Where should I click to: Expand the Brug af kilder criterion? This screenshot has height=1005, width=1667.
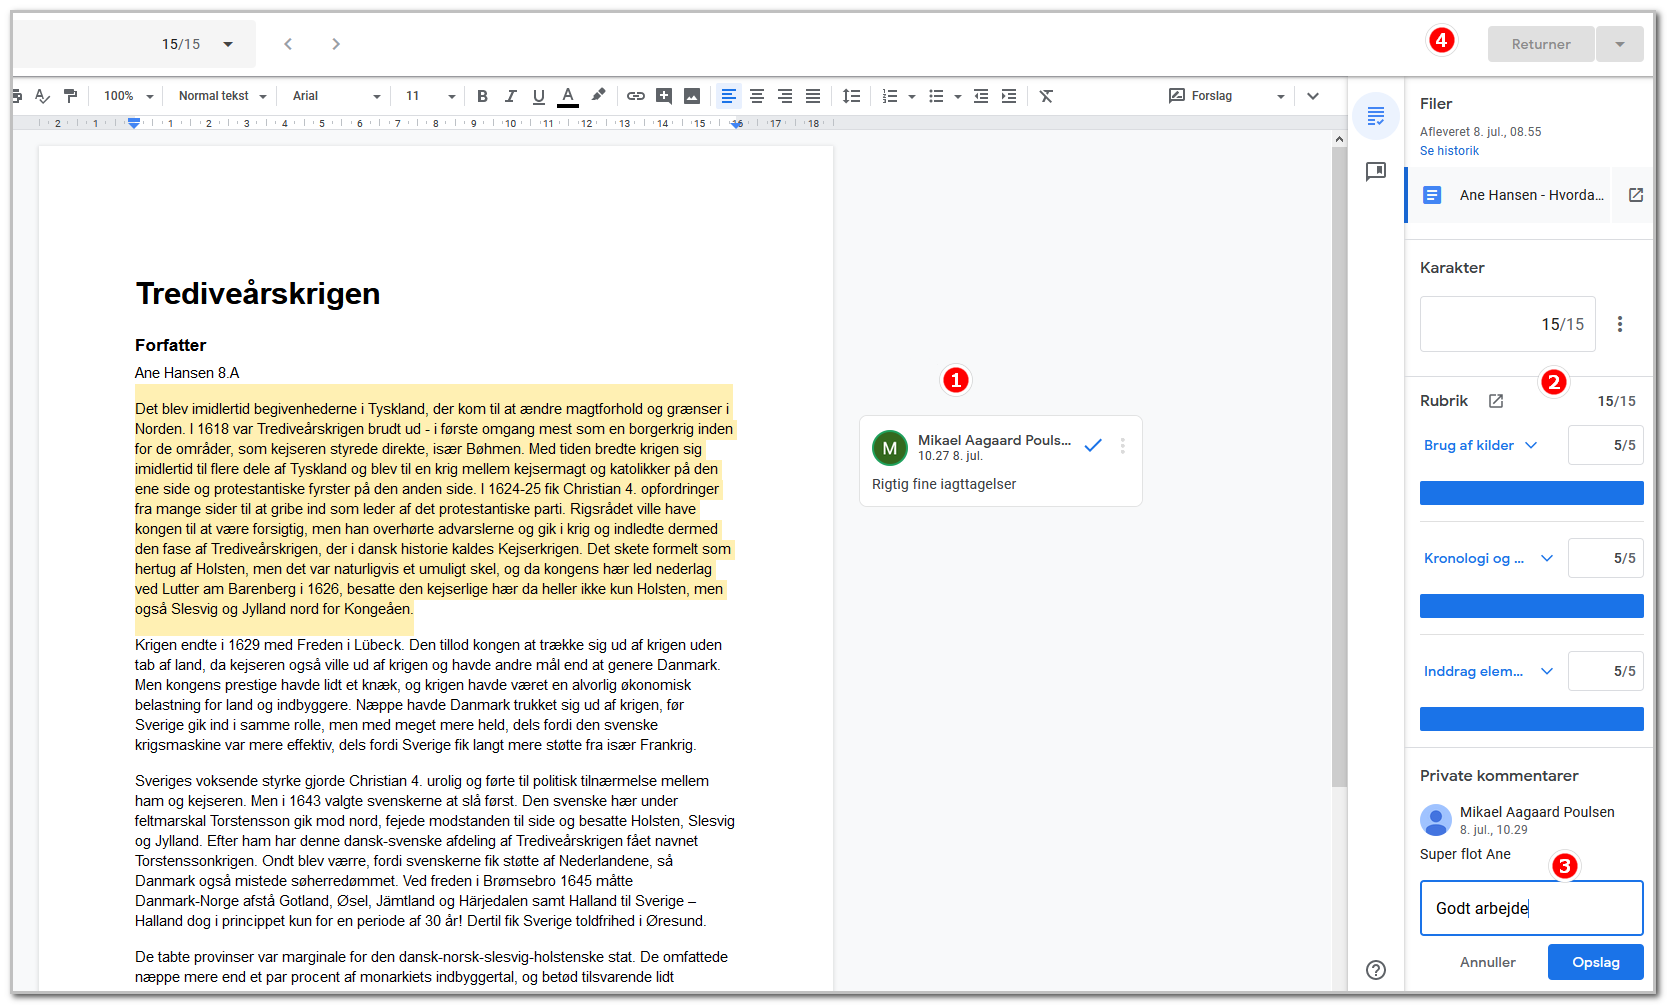pos(1531,445)
